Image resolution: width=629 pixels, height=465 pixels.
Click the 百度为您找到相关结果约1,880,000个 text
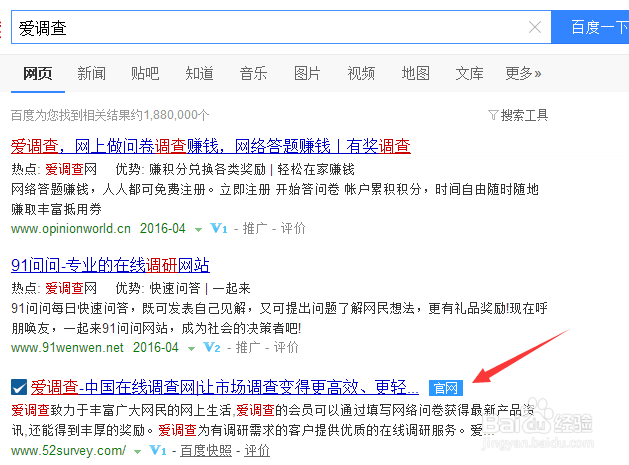pos(110,116)
